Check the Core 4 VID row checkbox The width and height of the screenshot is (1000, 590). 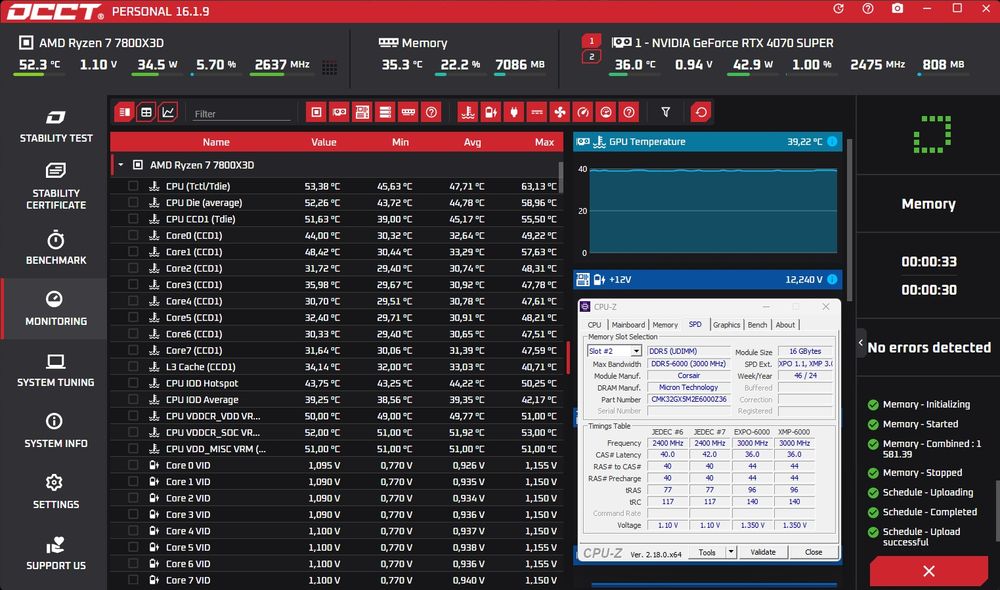click(x=133, y=531)
